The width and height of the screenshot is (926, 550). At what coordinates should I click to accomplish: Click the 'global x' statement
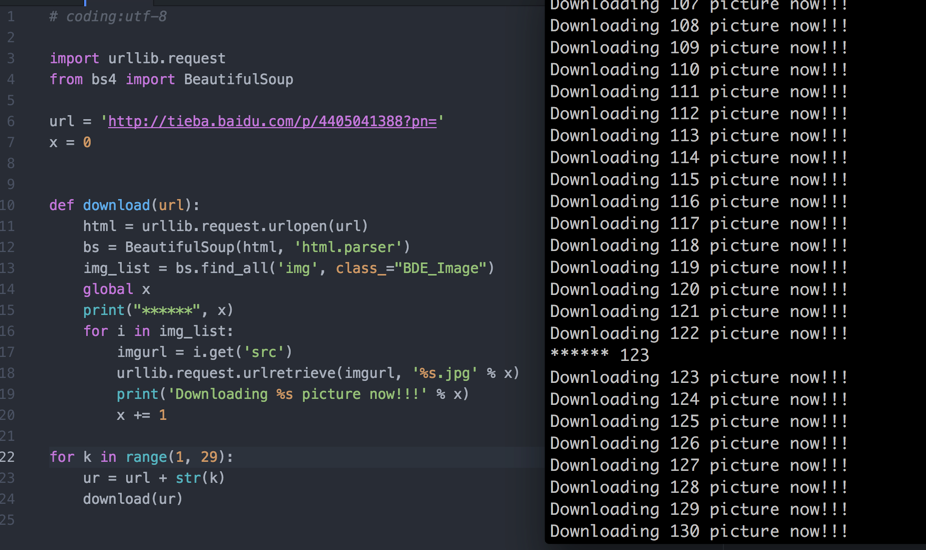tap(116, 289)
